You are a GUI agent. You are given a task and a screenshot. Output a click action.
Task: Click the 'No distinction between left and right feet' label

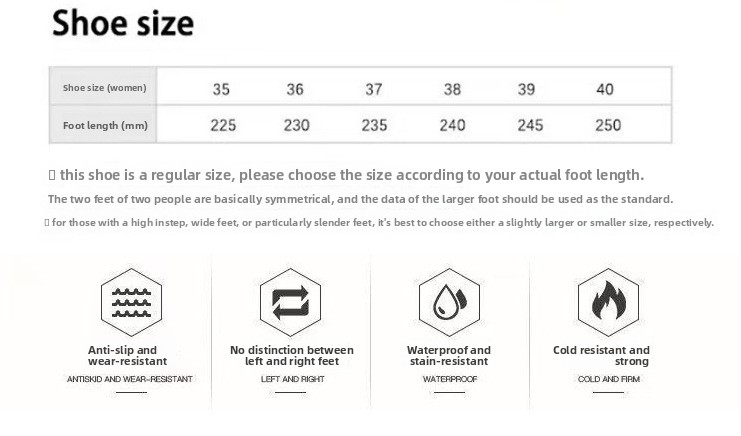pos(291,356)
